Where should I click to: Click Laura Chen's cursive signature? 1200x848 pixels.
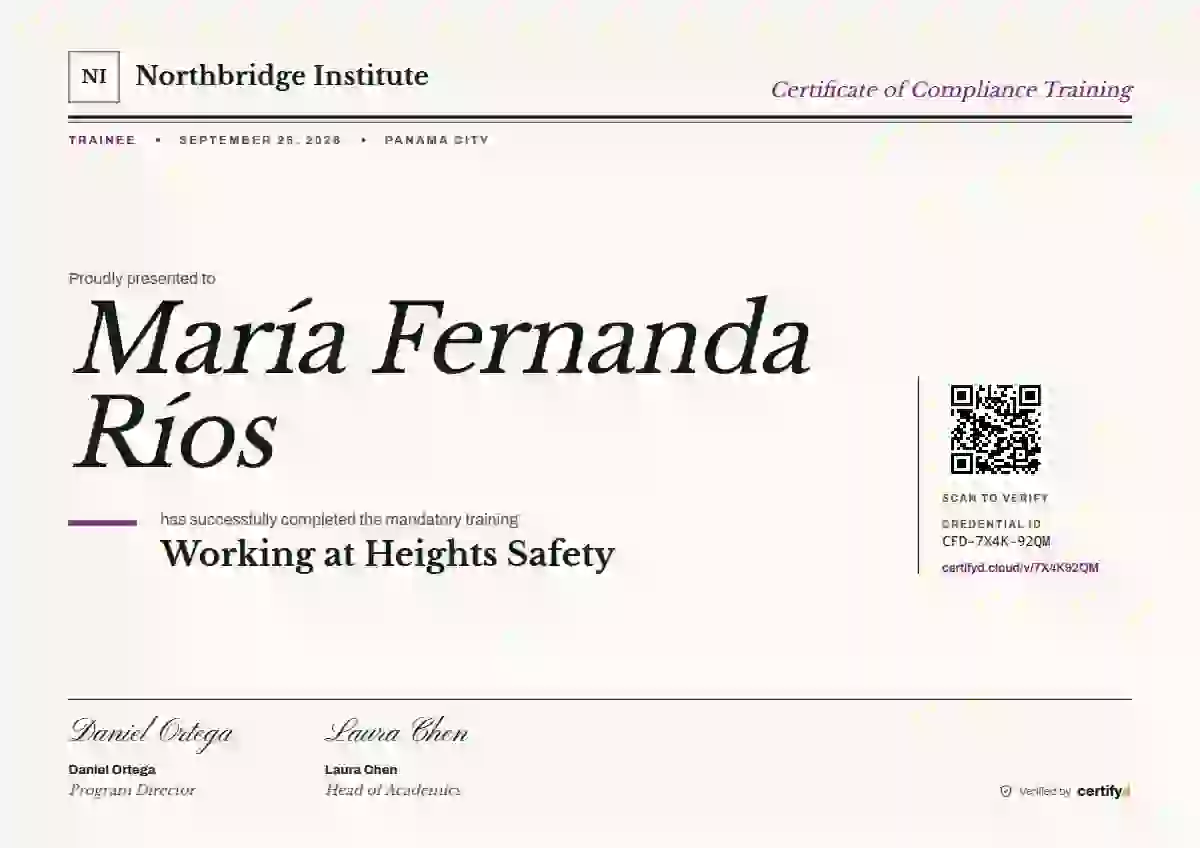[x=396, y=732]
